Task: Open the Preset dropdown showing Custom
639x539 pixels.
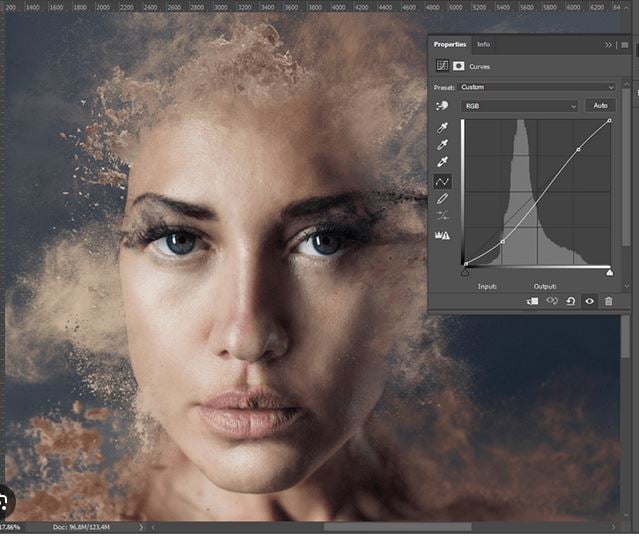Action: pos(537,87)
